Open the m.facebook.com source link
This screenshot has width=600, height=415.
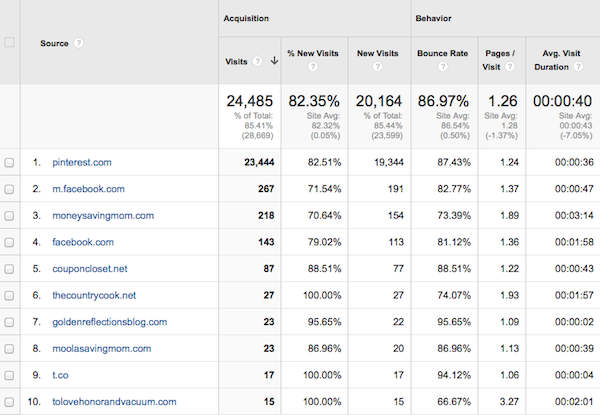click(x=88, y=189)
